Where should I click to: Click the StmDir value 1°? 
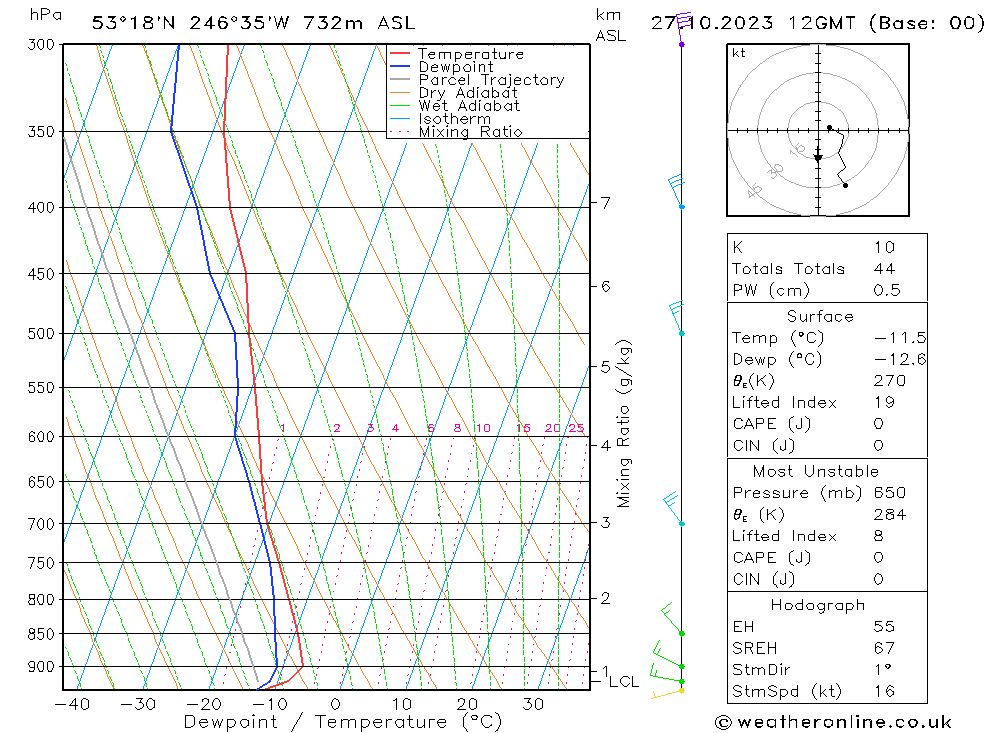(x=883, y=670)
